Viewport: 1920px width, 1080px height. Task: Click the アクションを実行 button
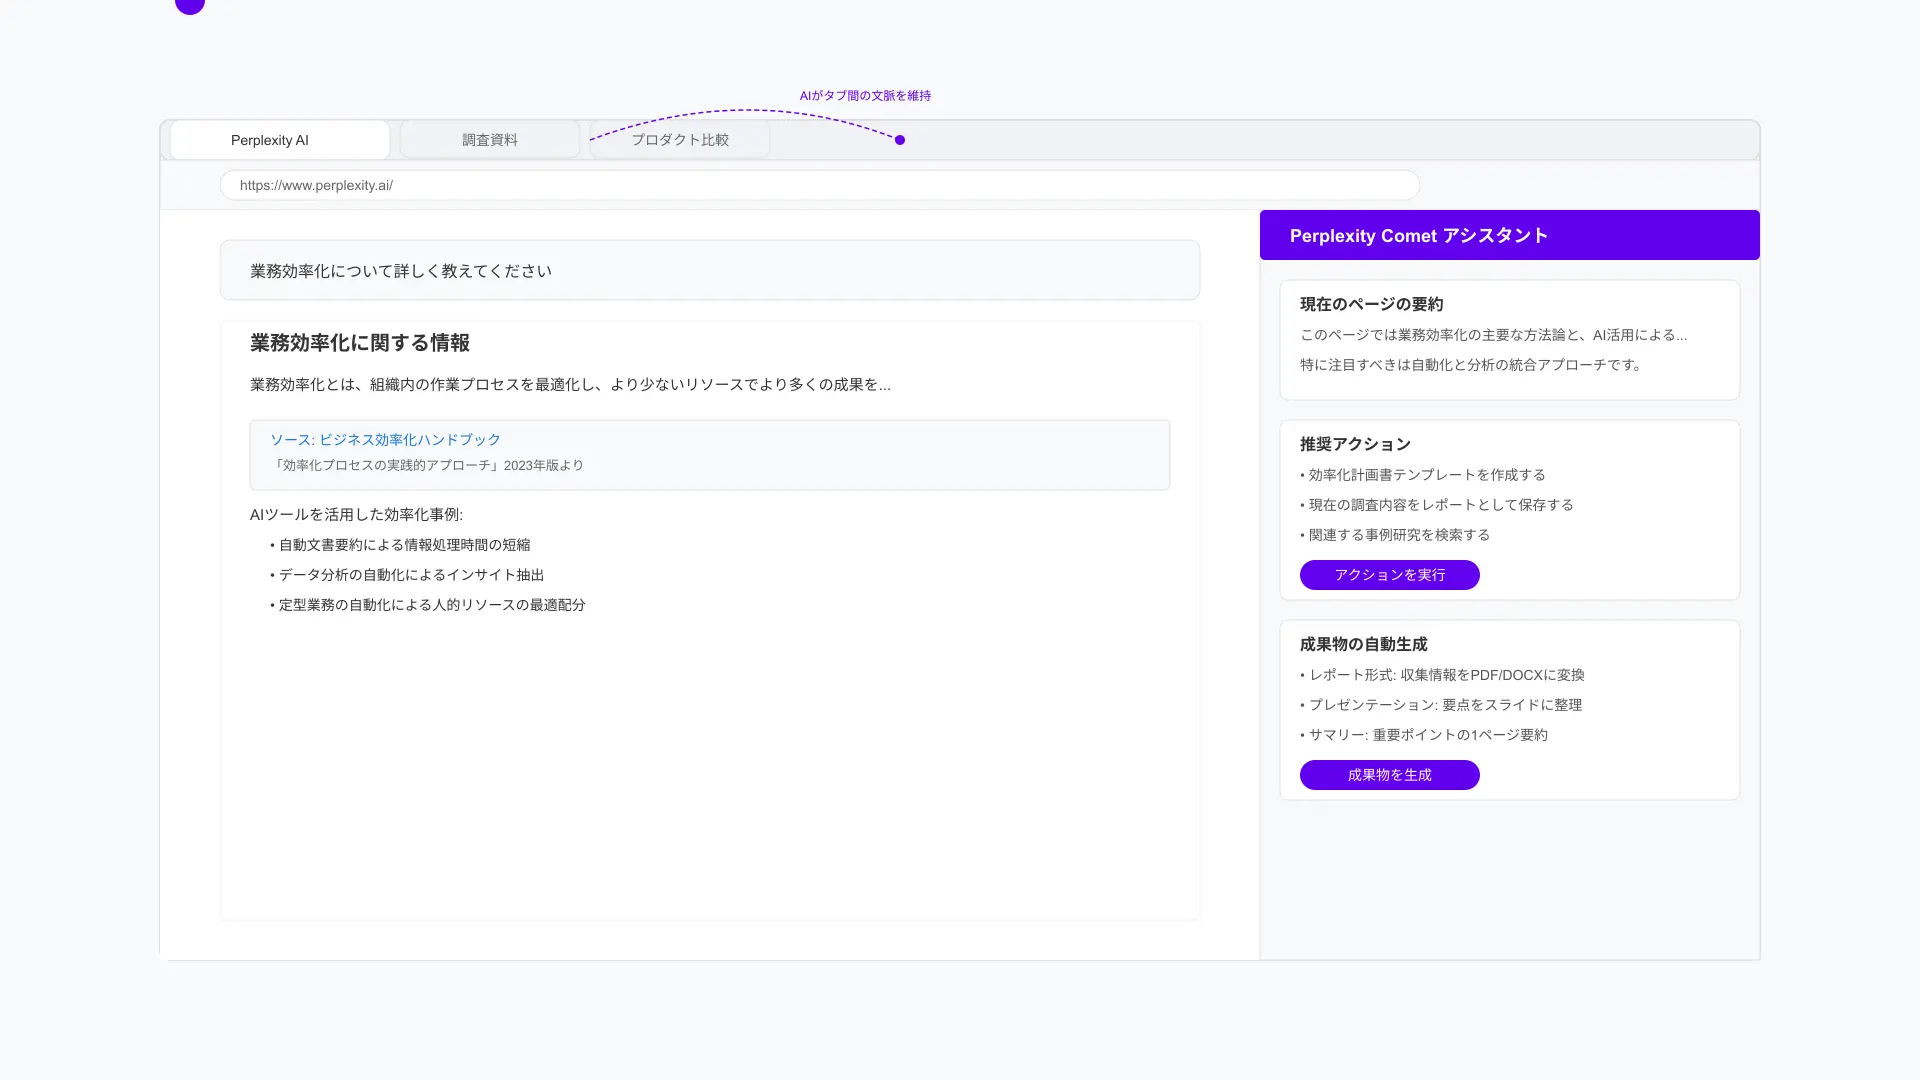[1390, 575]
